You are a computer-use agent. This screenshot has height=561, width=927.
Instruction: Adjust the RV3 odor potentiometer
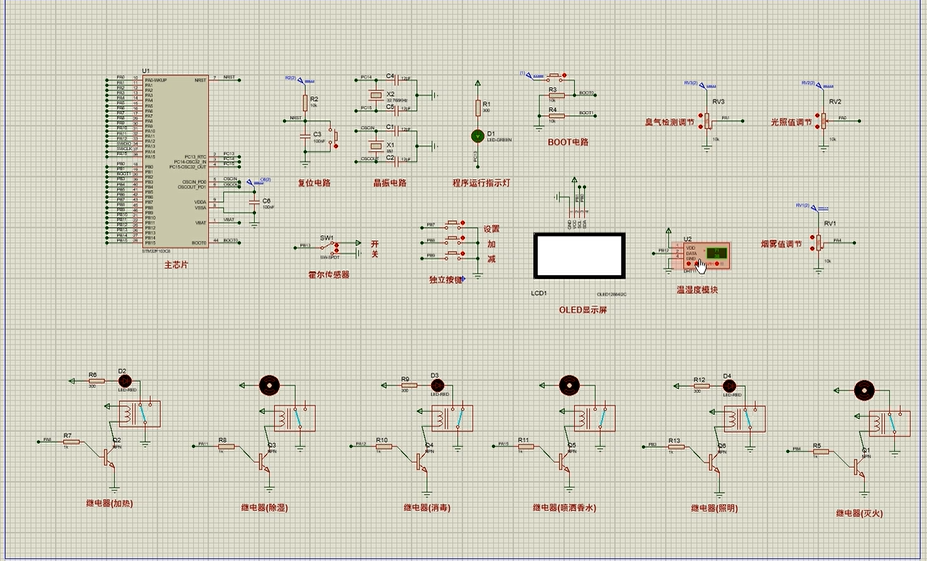point(707,121)
